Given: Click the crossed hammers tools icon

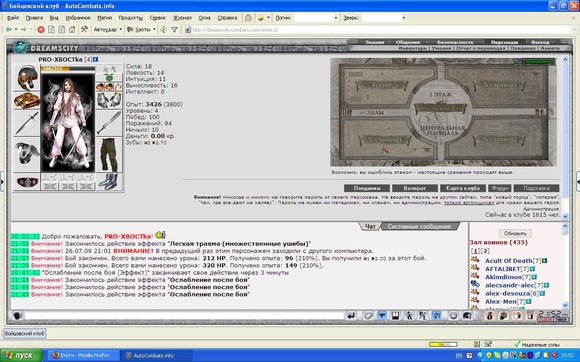Looking at the screenshot, I should pos(84,29).
